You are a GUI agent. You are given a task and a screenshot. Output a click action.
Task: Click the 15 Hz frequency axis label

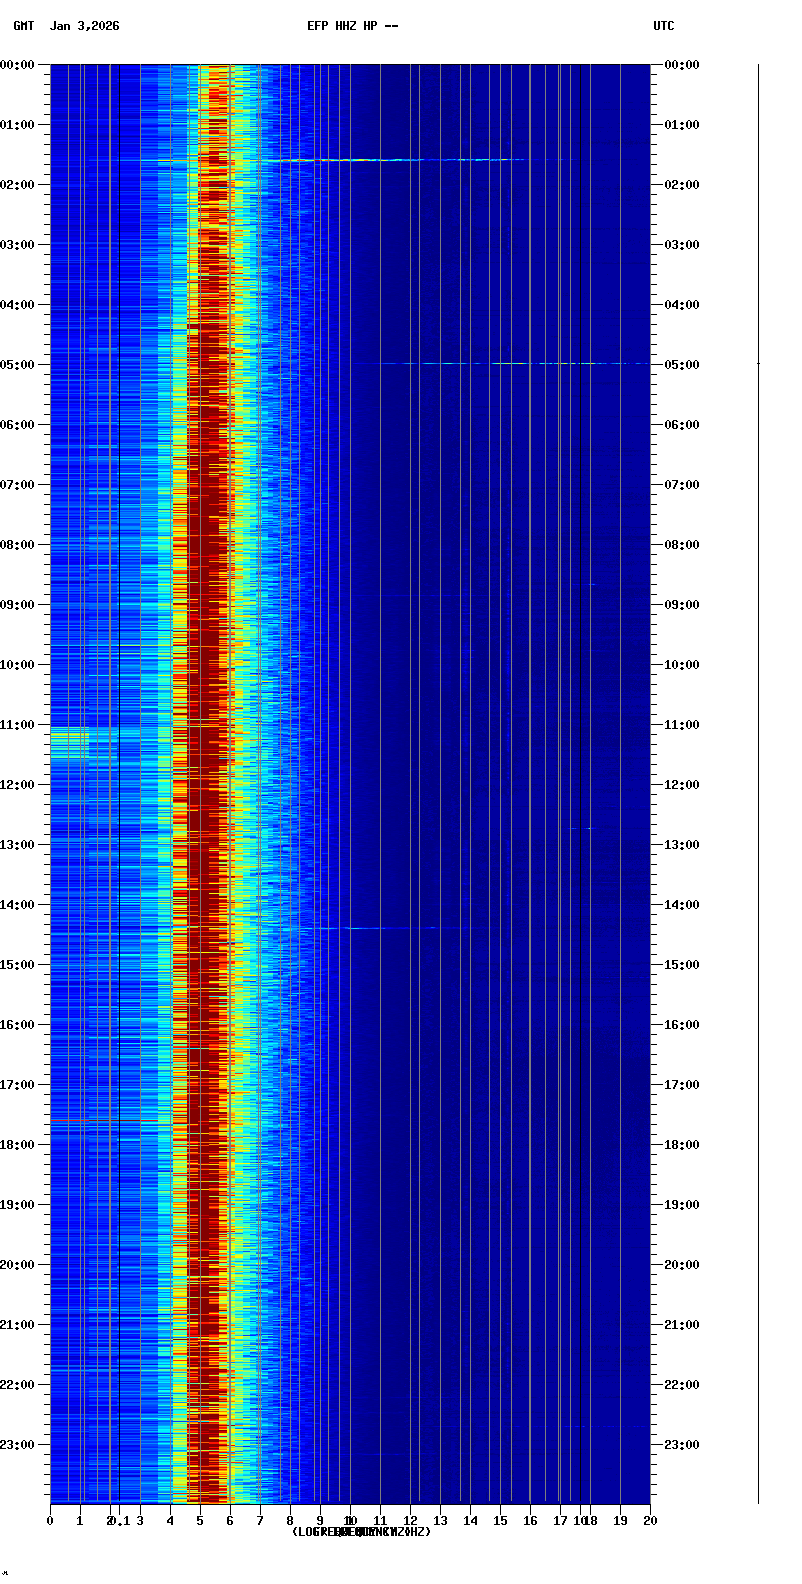pyautogui.click(x=500, y=1521)
